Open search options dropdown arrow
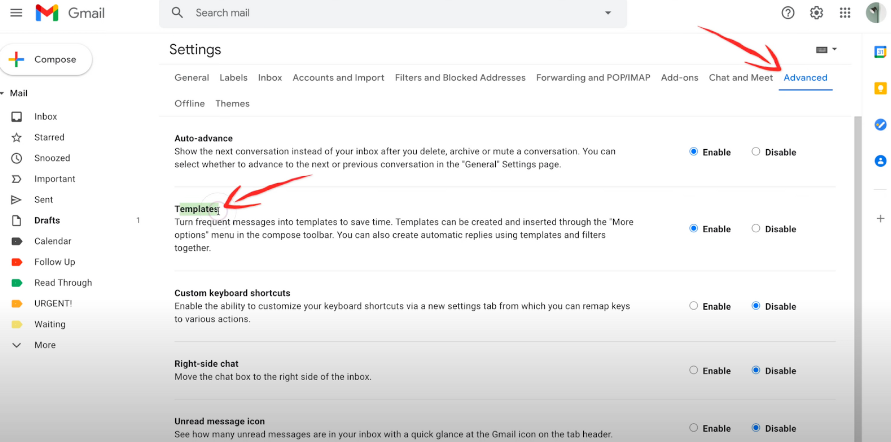The image size is (891, 442). [608, 12]
